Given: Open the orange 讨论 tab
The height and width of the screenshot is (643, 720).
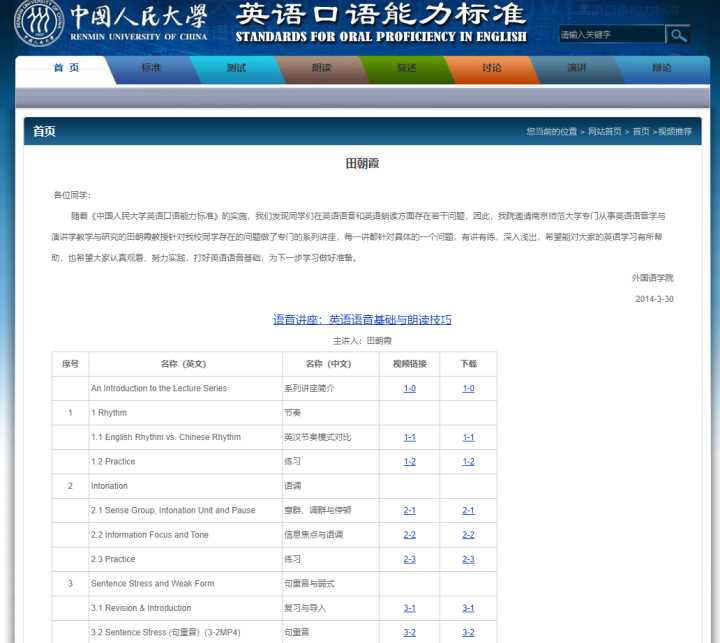Looking at the screenshot, I should coord(492,68).
